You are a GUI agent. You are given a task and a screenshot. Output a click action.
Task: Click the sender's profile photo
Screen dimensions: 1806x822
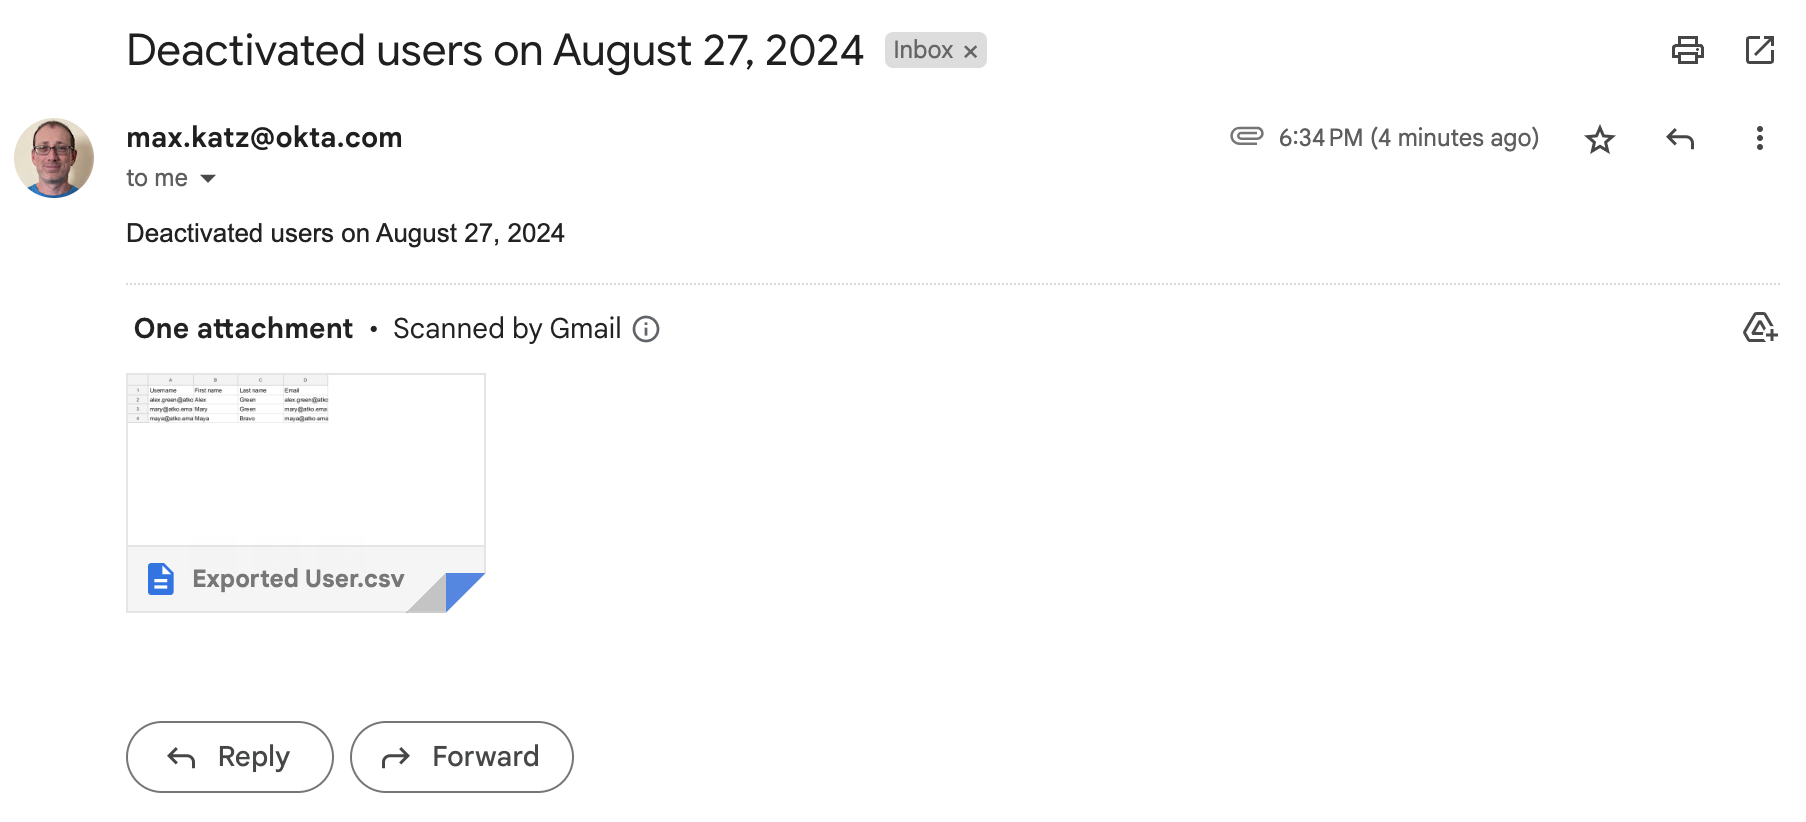pos(54,158)
